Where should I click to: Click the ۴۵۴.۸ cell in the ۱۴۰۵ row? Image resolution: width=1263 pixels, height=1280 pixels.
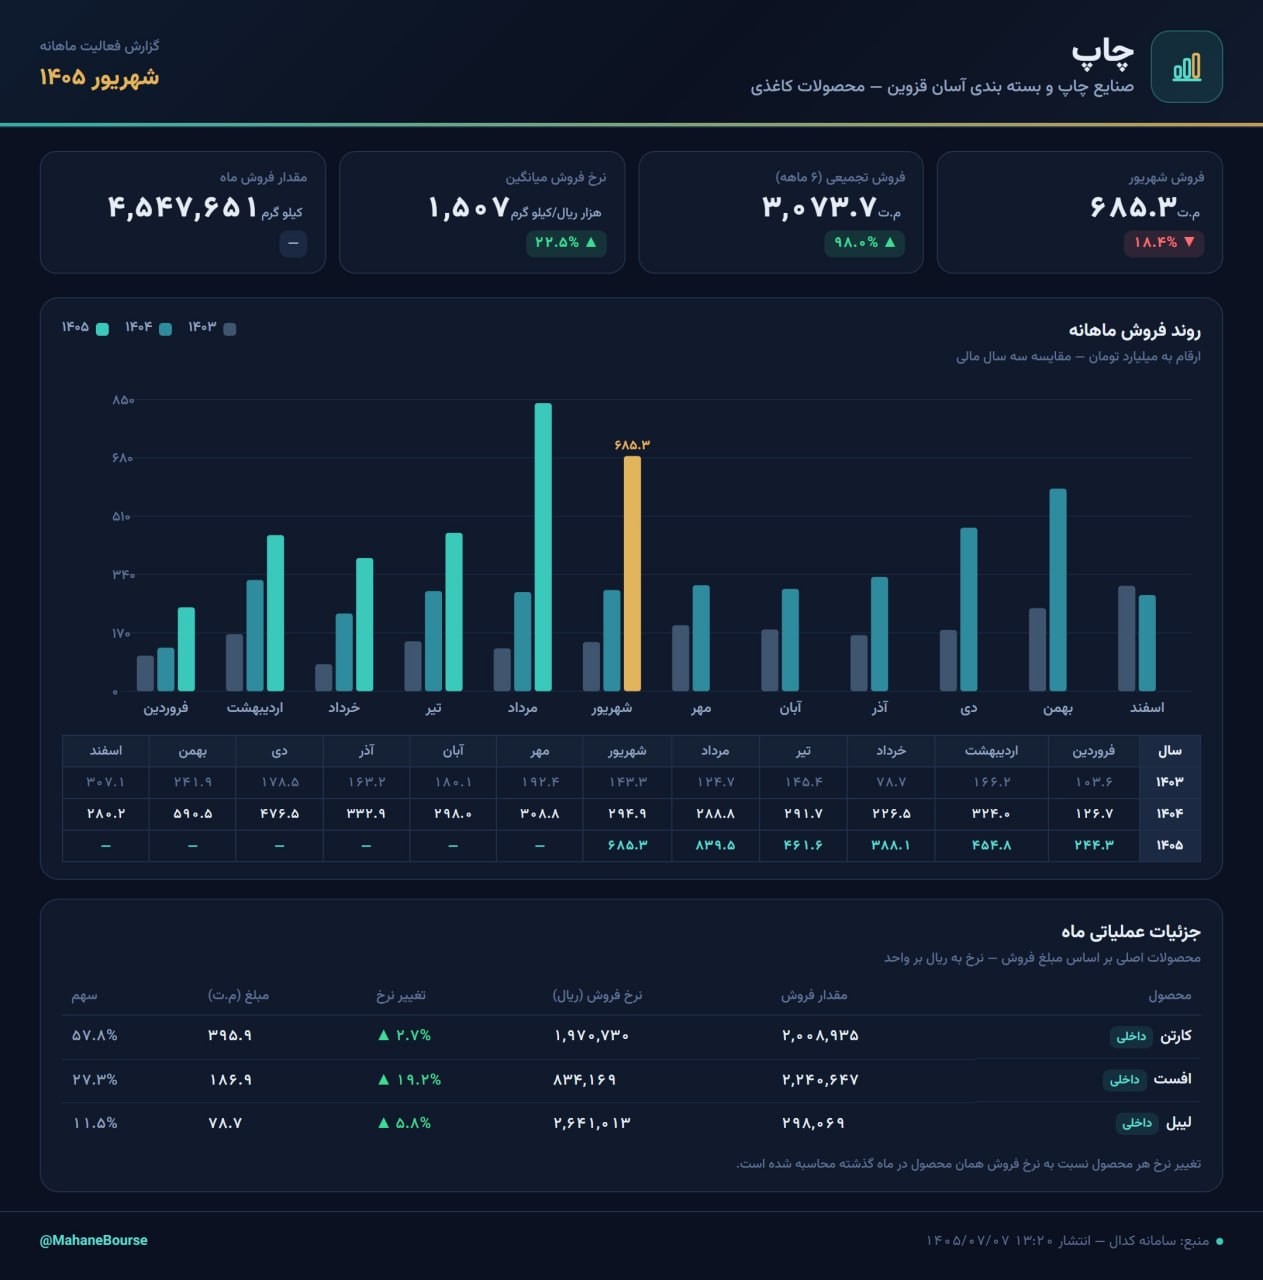point(991,845)
